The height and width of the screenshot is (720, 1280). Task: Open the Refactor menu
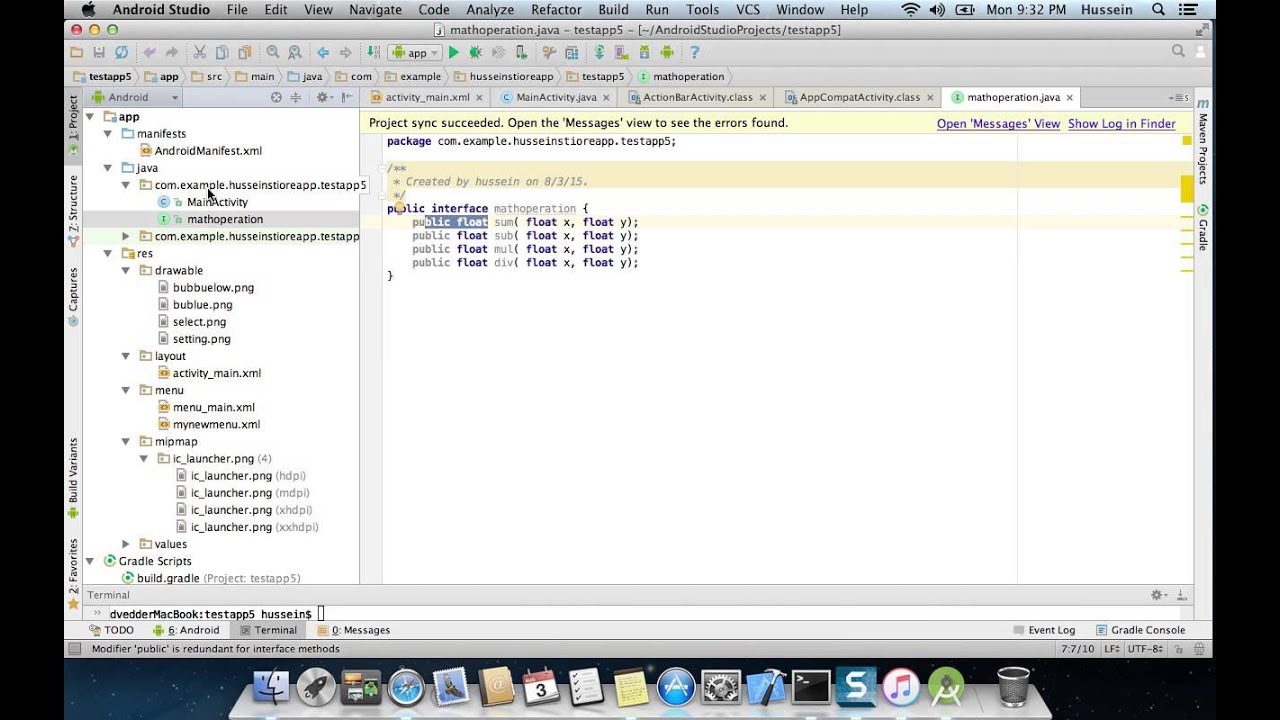point(556,10)
